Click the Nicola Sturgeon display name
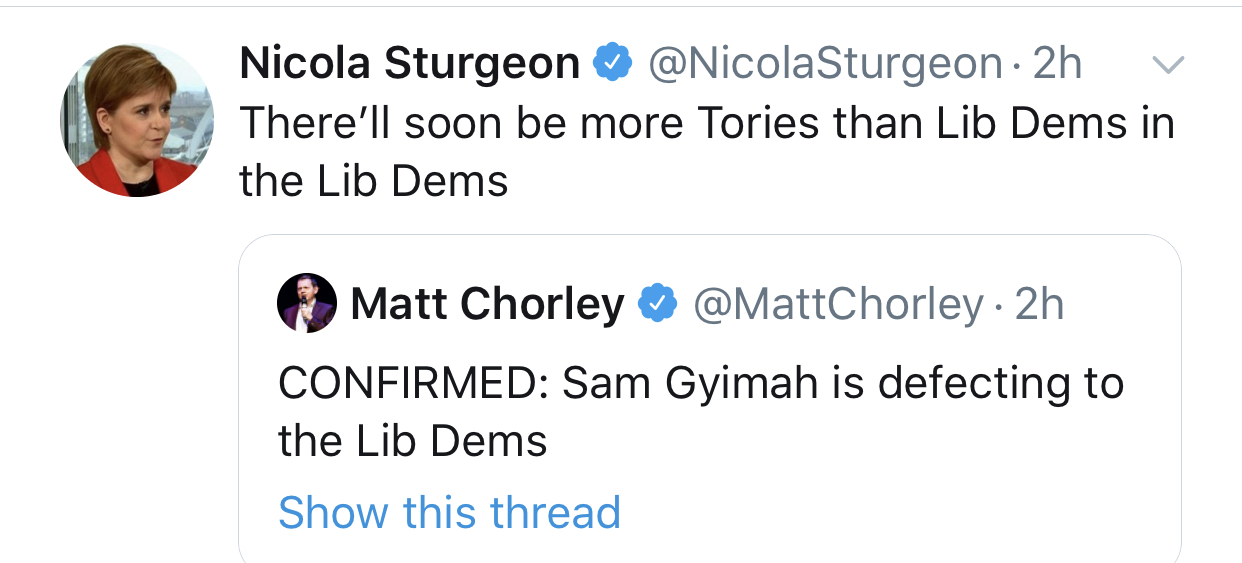Viewport: 1242px width, 563px height. pos(410,65)
